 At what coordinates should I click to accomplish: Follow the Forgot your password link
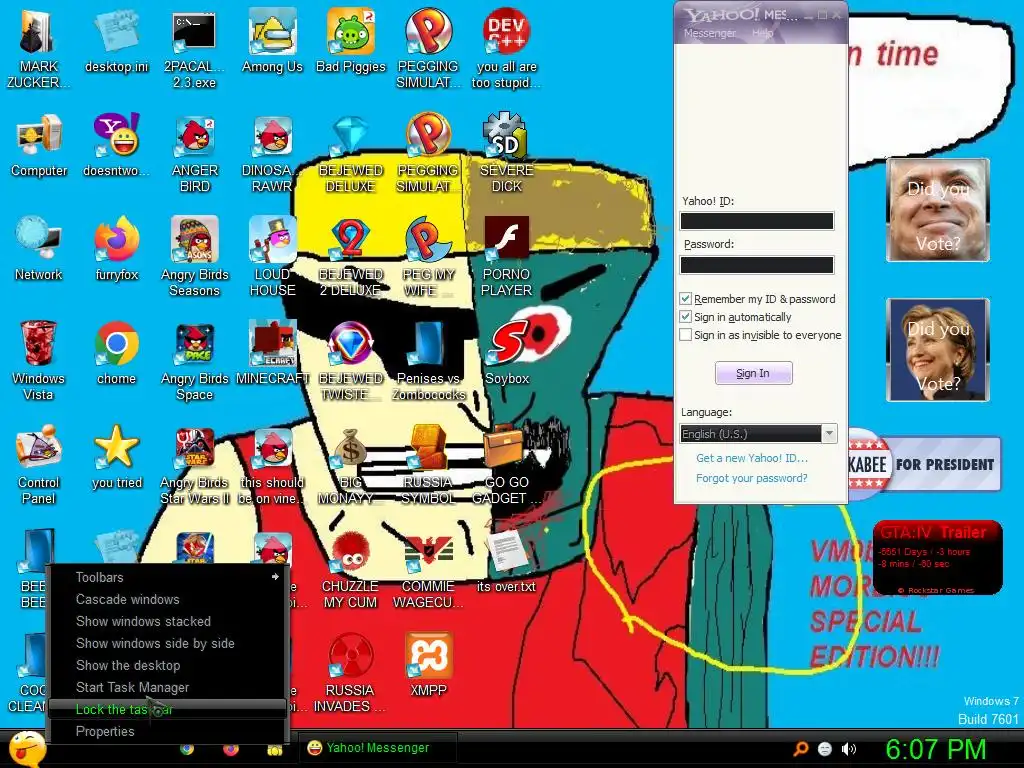pos(752,478)
